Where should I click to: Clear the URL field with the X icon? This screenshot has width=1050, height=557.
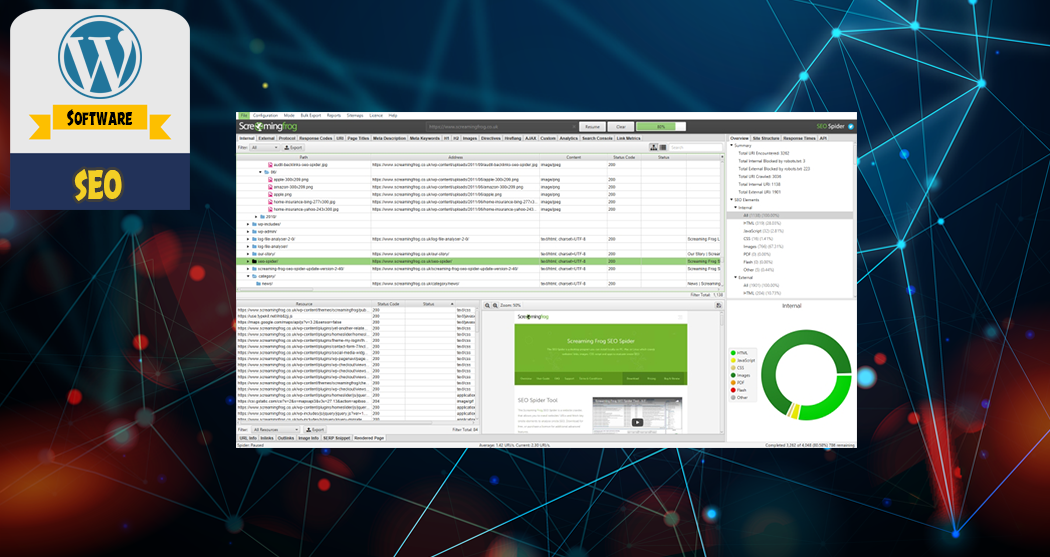(x=574, y=127)
